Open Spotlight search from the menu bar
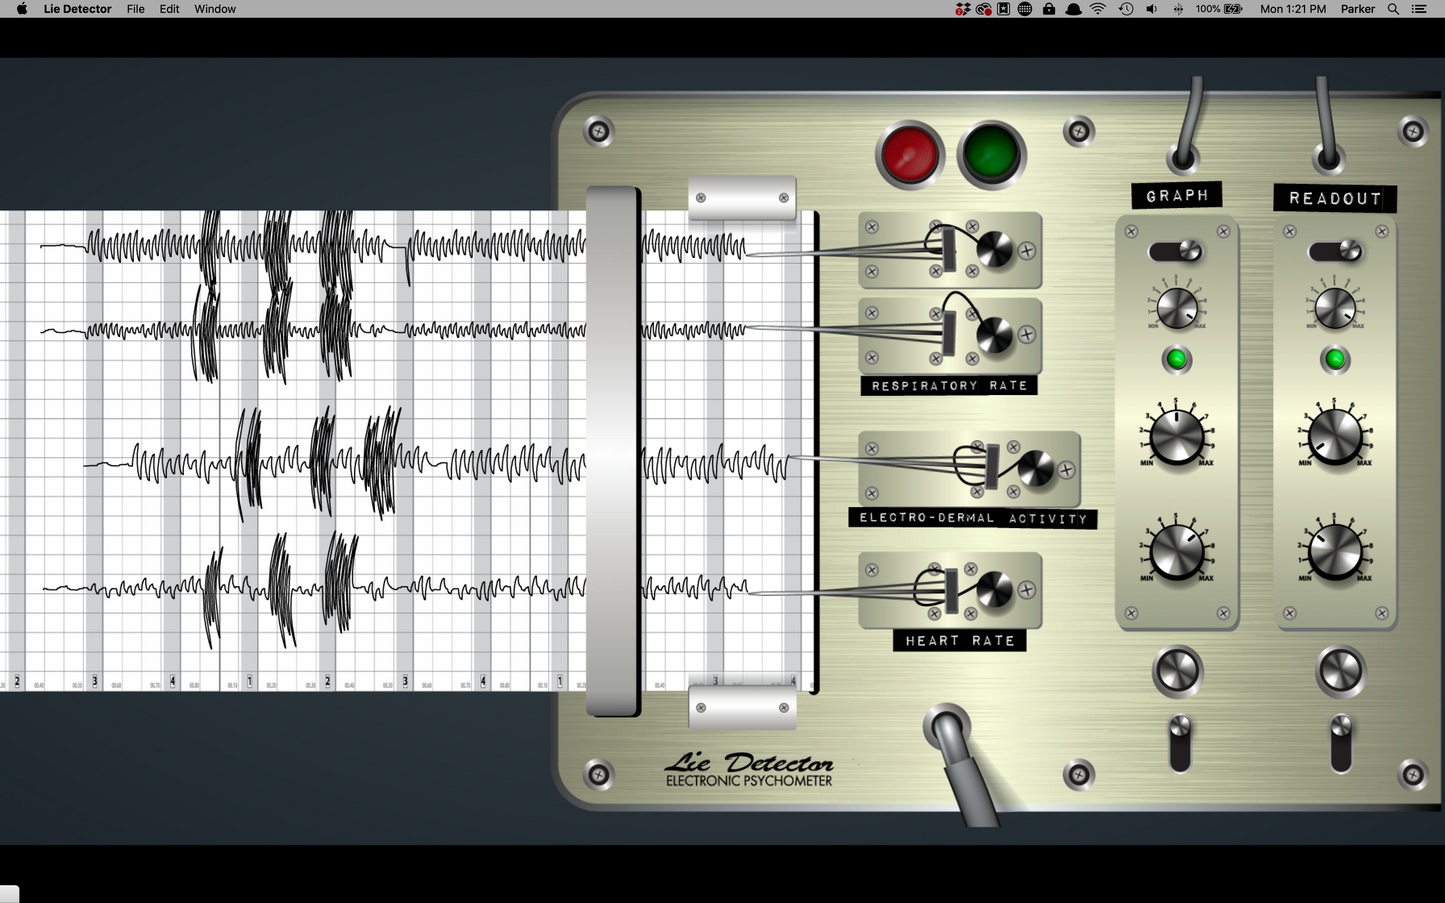 pos(1392,9)
